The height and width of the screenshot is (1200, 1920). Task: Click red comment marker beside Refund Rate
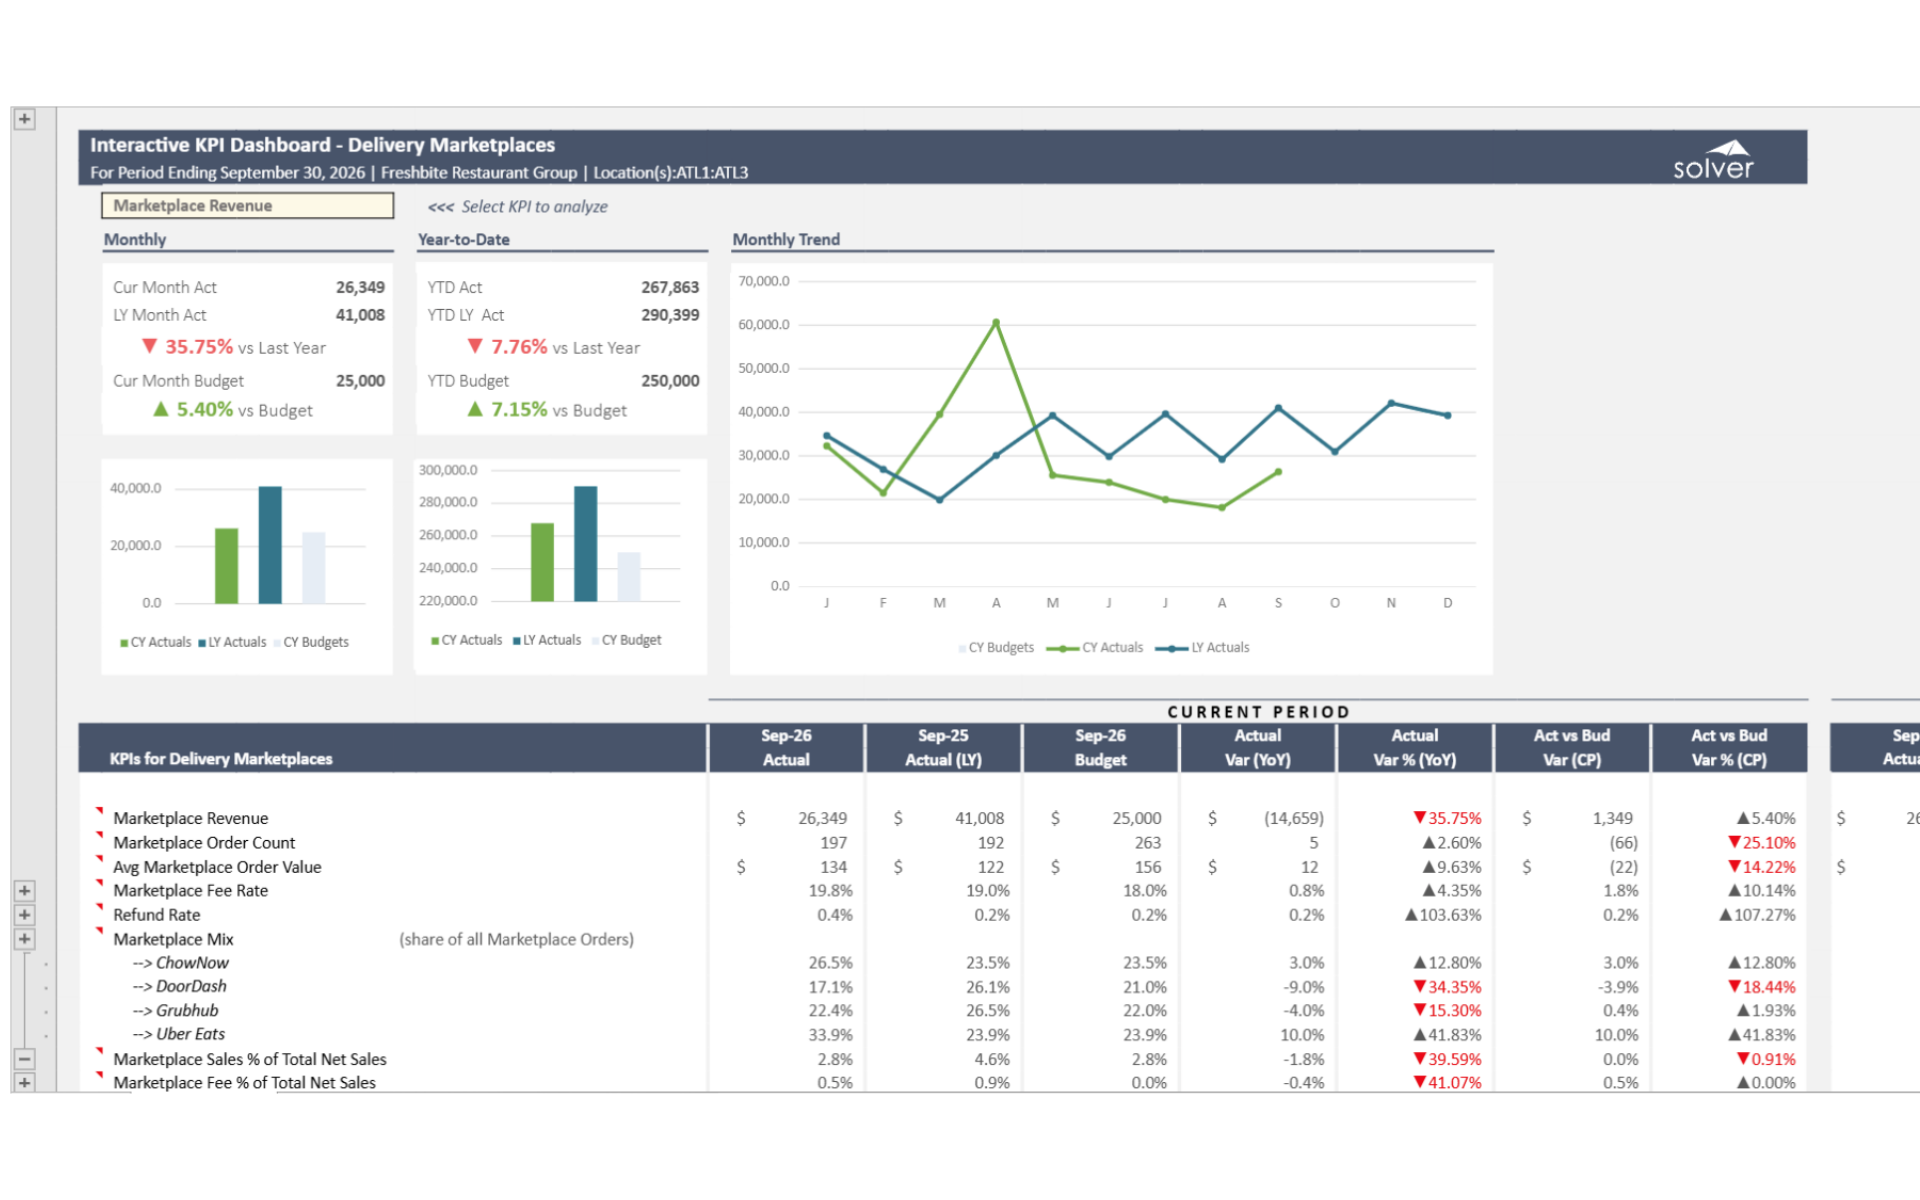coord(99,906)
